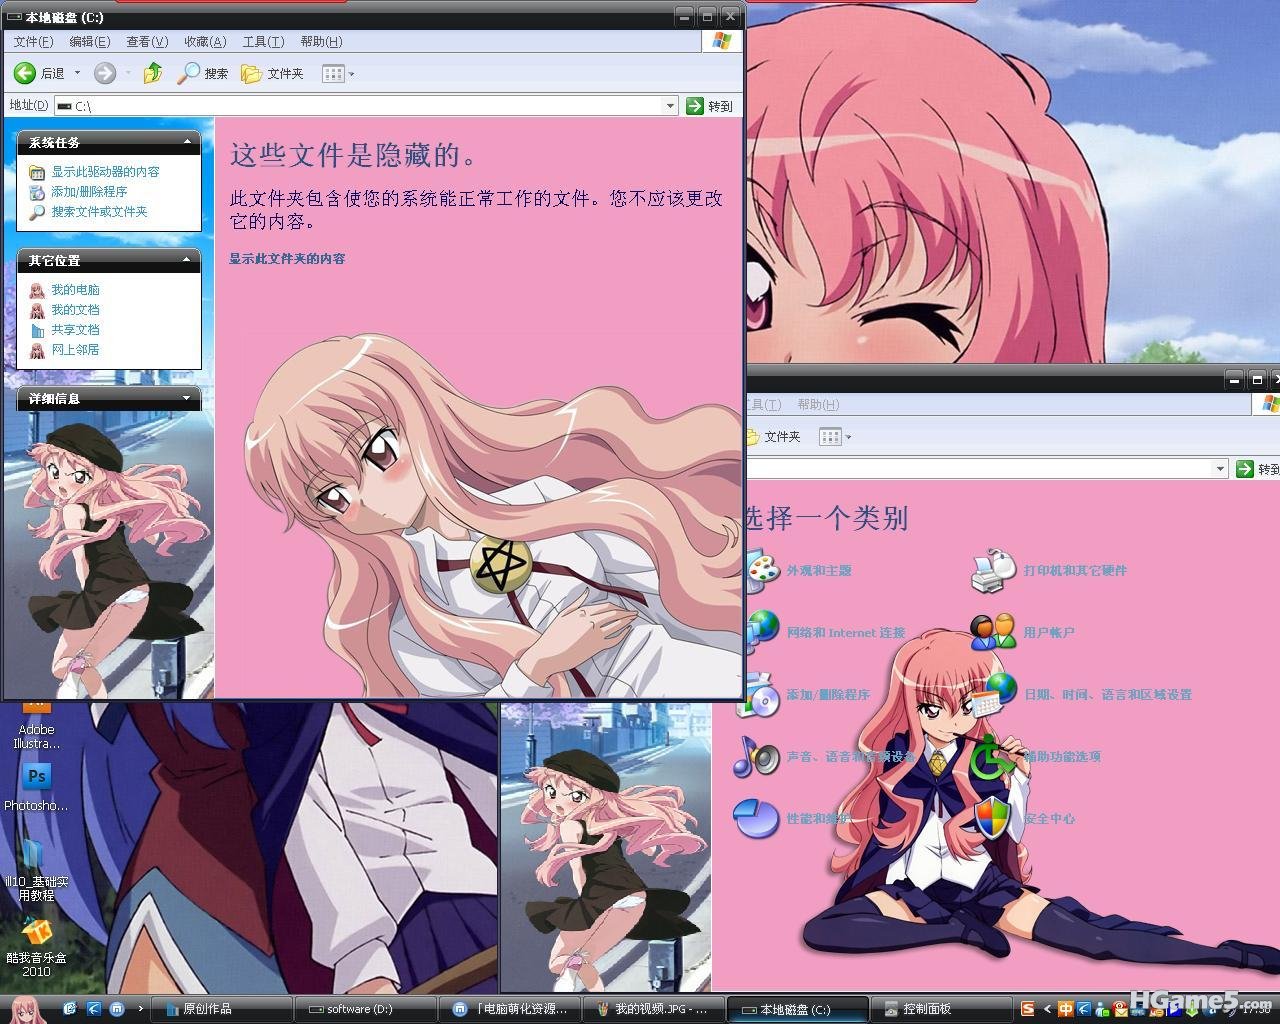
Task: Open 共享文档 from Other Places
Action: coord(75,330)
